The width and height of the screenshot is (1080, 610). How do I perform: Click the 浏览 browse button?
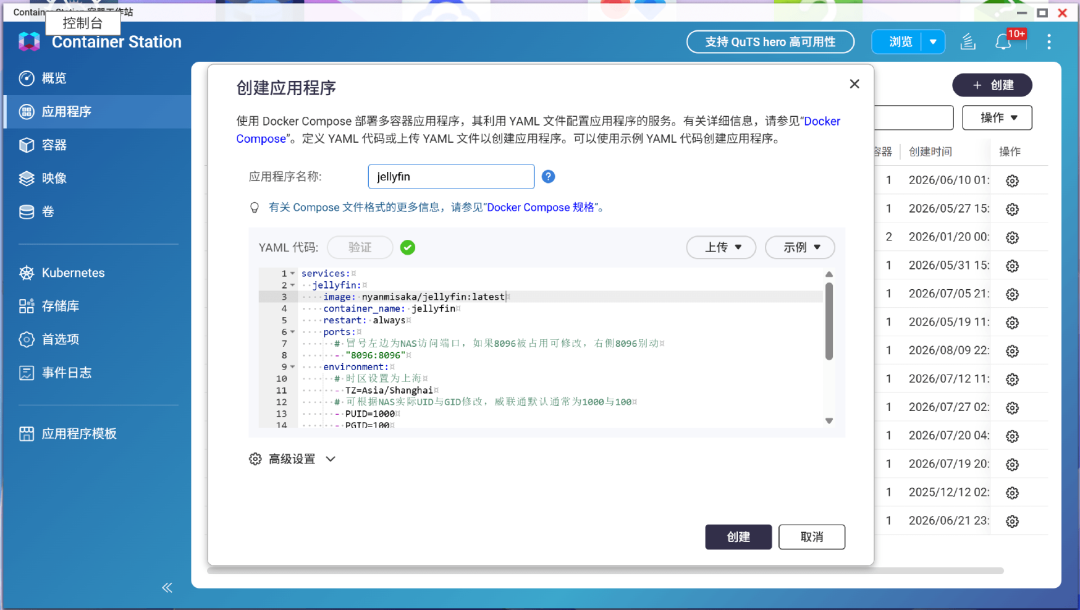[897, 42]
